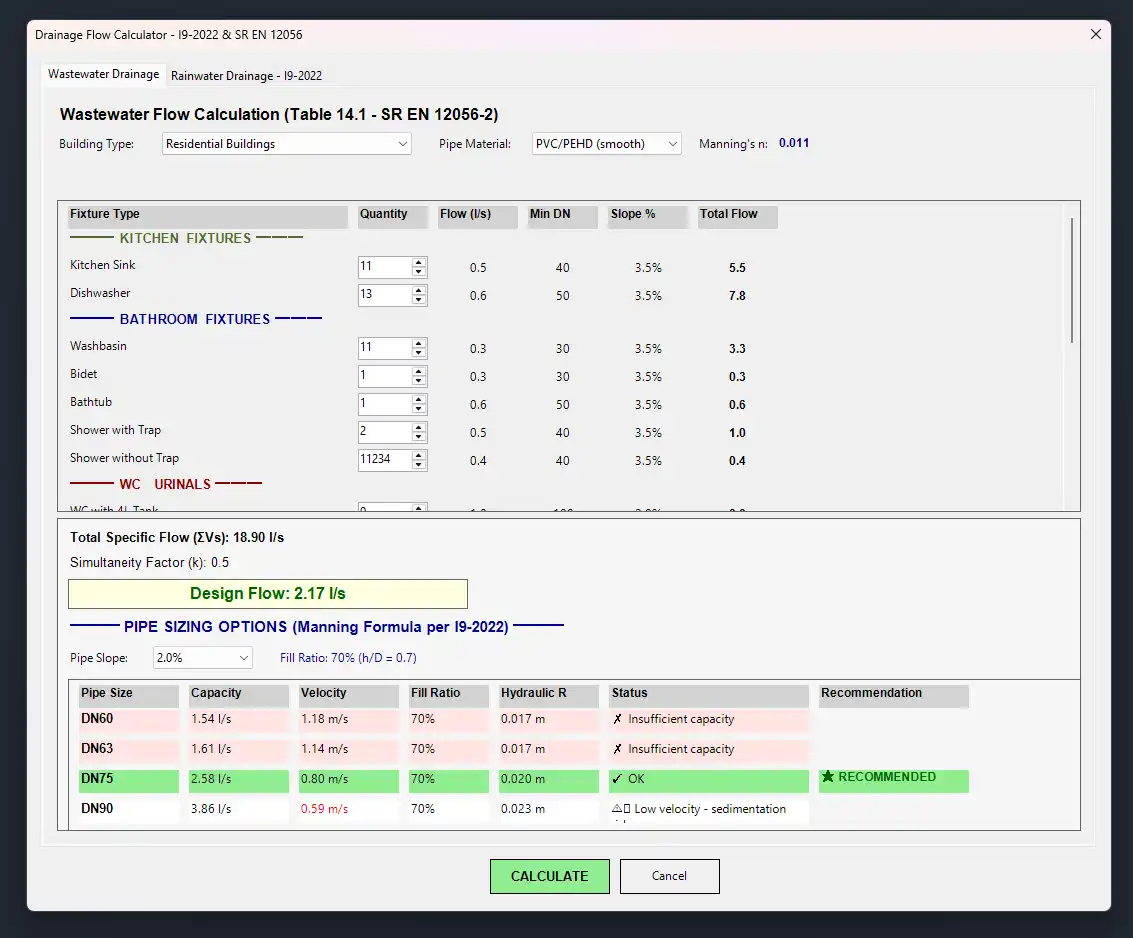The image size is (1133, 938).
Task: Increase Shower without Trap quantity
Action: pos(419,456)
